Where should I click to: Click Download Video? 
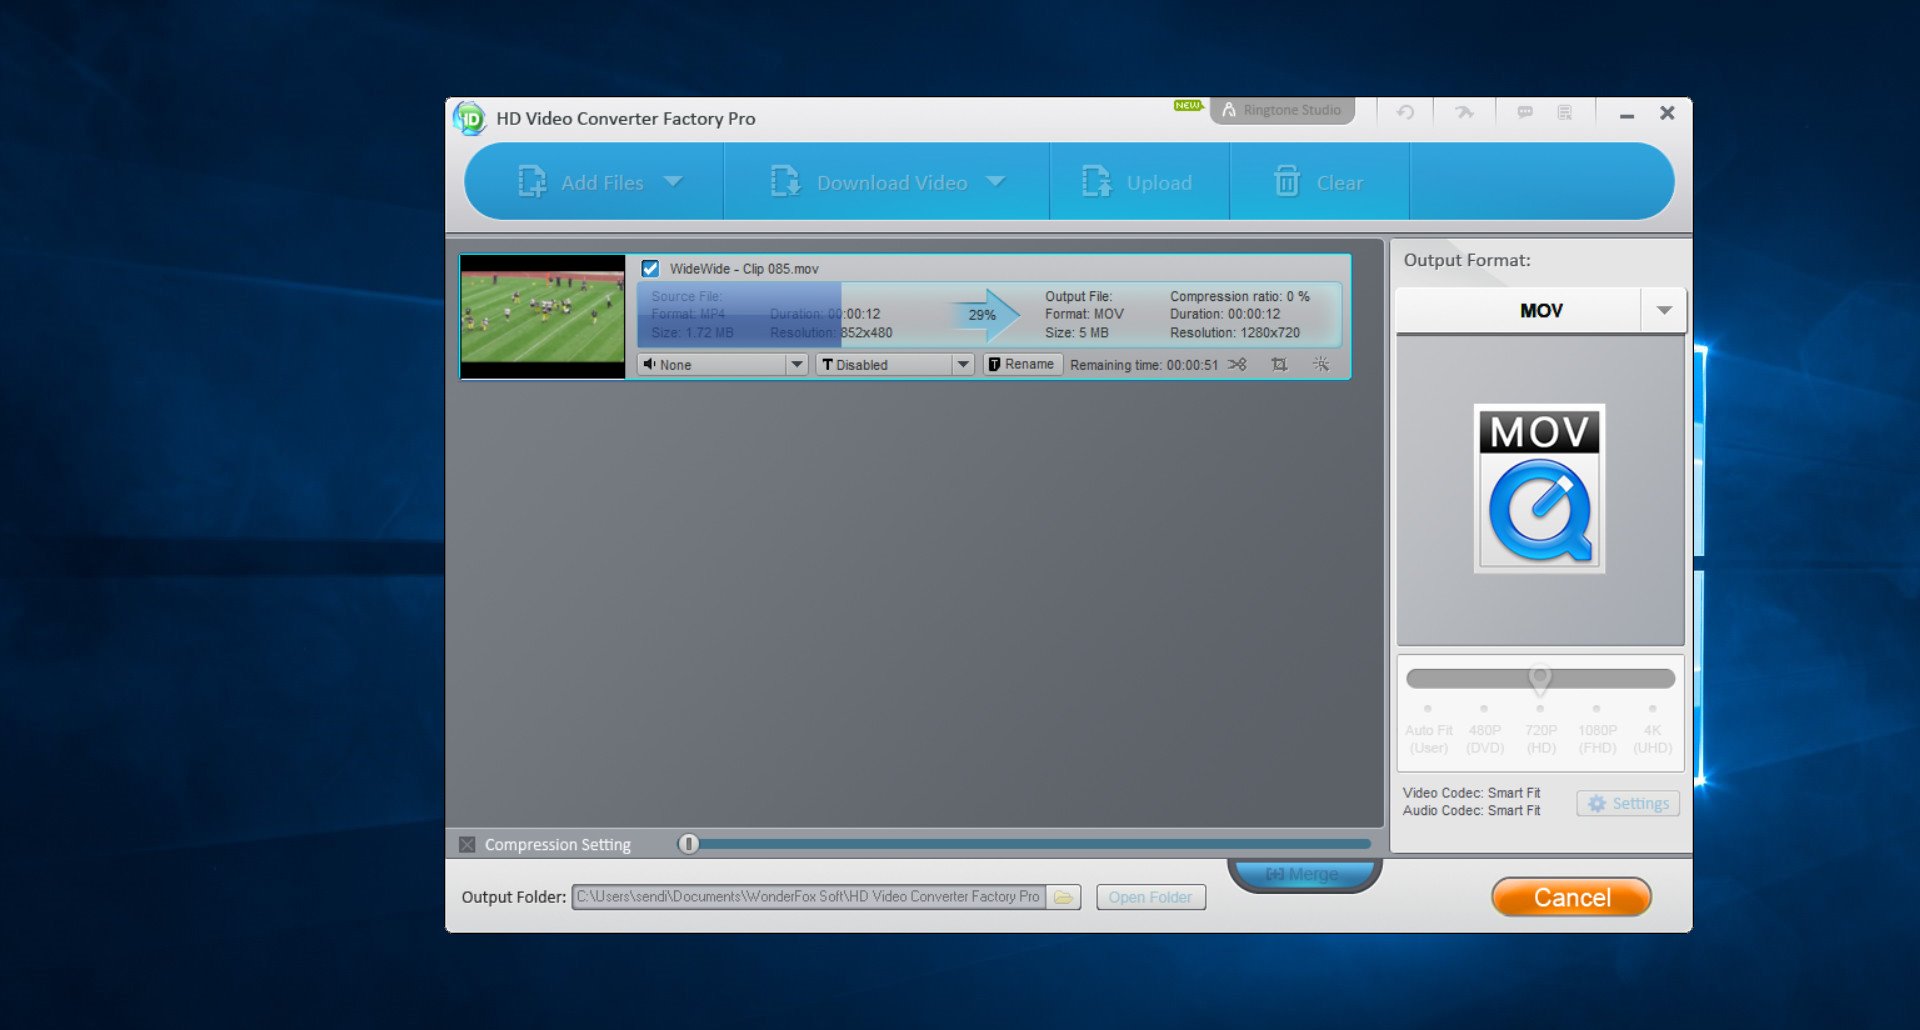(x=869, y=182)
